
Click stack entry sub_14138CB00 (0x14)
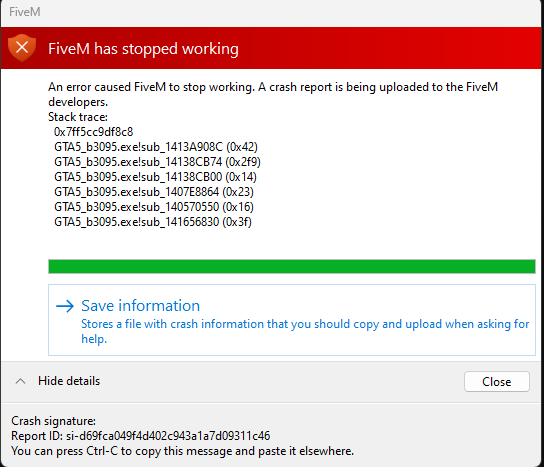[x=155, y=177]
